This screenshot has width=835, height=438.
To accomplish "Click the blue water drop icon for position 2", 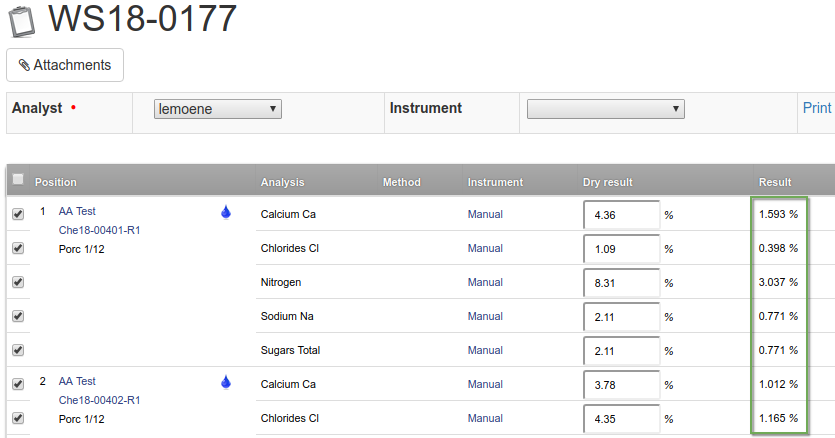I will coord(226,381).
